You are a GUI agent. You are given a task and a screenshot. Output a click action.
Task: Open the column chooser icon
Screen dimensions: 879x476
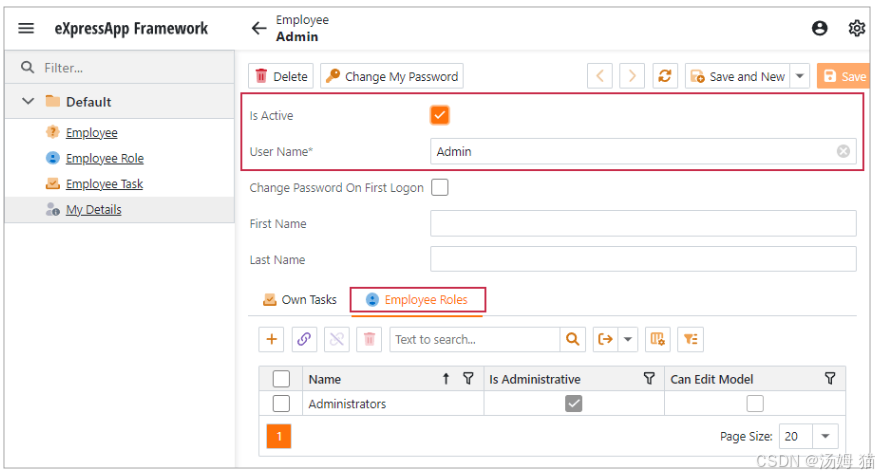coord(658,339)
